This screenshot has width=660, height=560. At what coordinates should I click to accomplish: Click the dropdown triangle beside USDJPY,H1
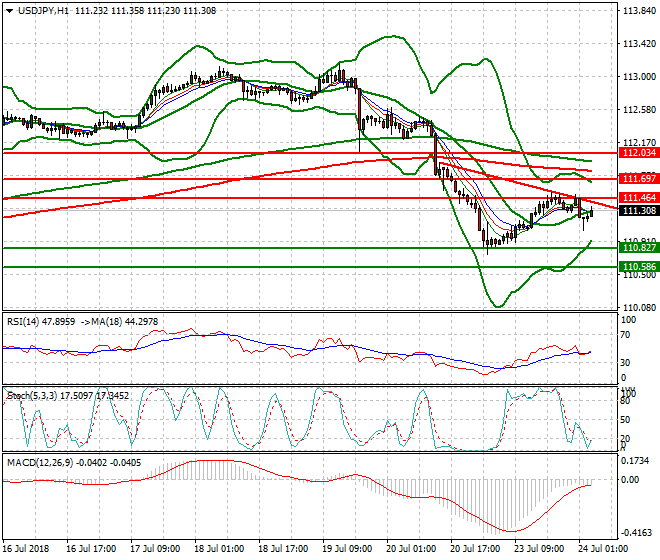click(x=8, y=9)
